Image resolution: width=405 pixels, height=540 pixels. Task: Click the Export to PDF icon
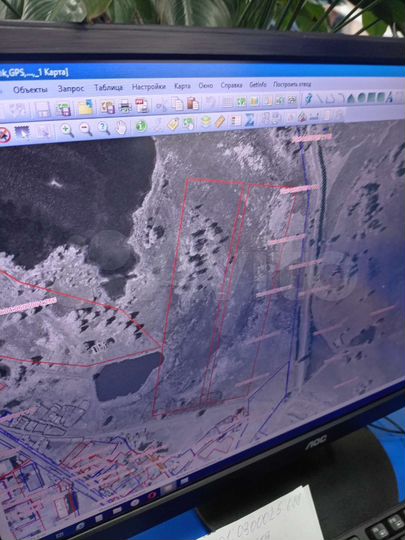point(142,105)
